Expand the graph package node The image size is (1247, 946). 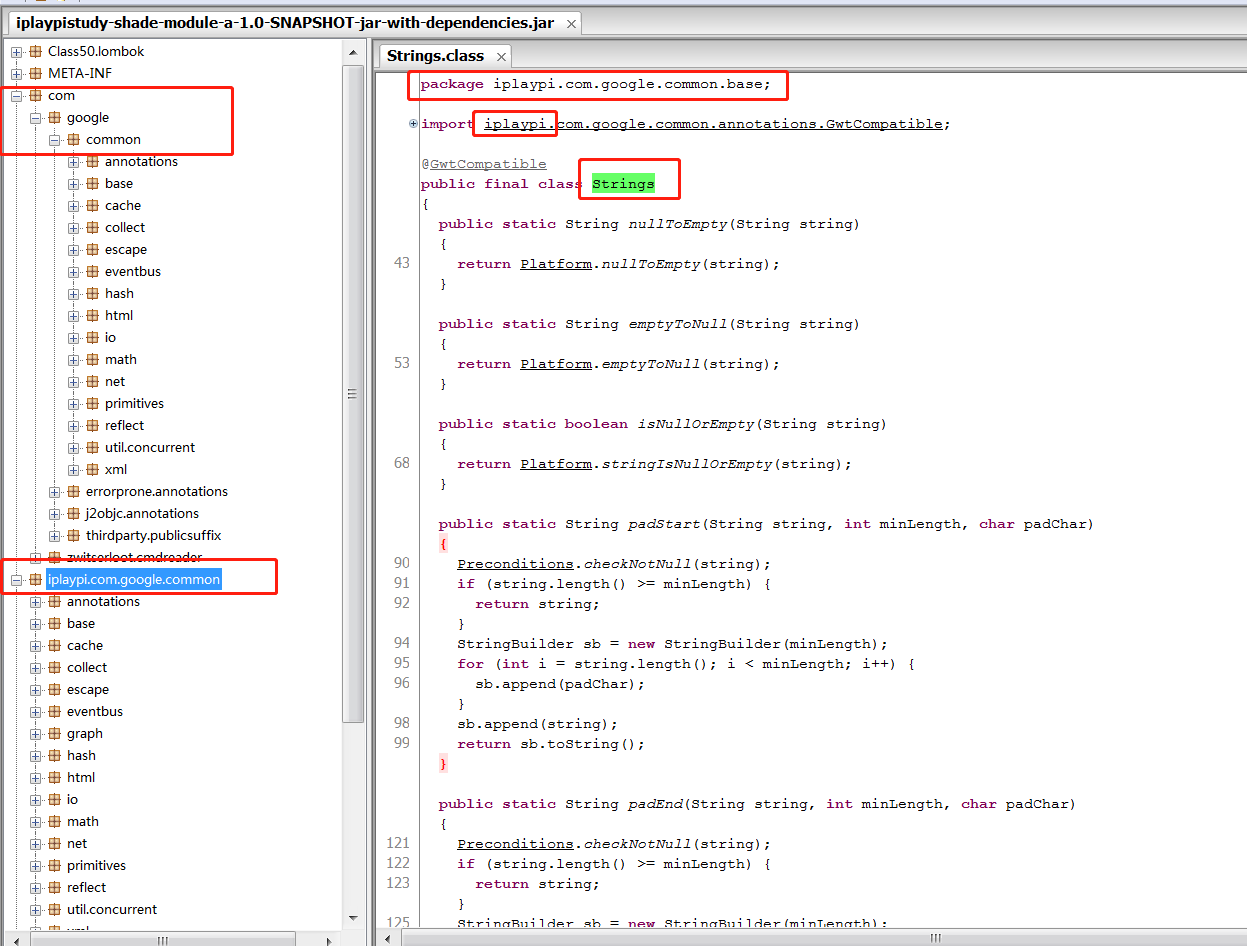[35, 733]
